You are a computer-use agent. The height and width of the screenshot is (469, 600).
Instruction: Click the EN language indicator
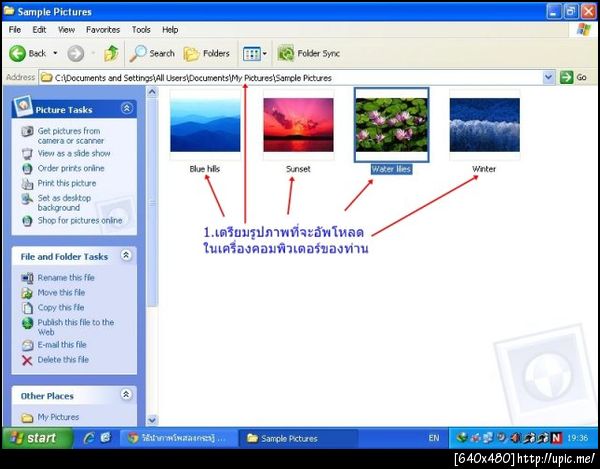click(434, 438)
